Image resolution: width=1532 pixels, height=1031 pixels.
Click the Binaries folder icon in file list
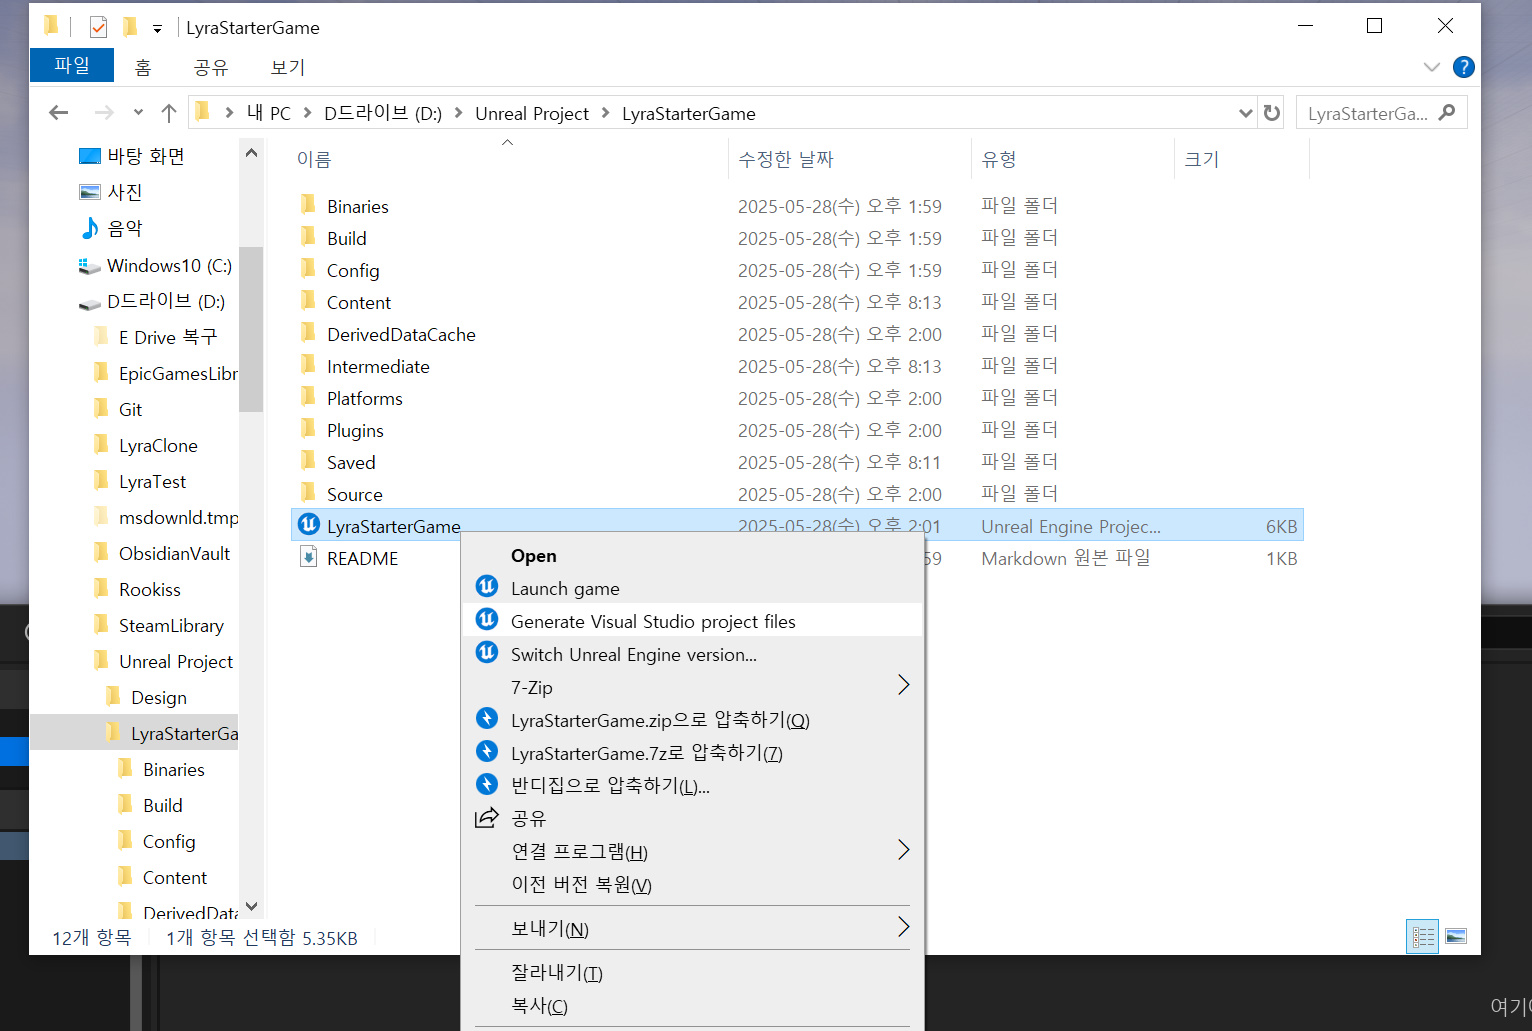click(x=309, y=205)
